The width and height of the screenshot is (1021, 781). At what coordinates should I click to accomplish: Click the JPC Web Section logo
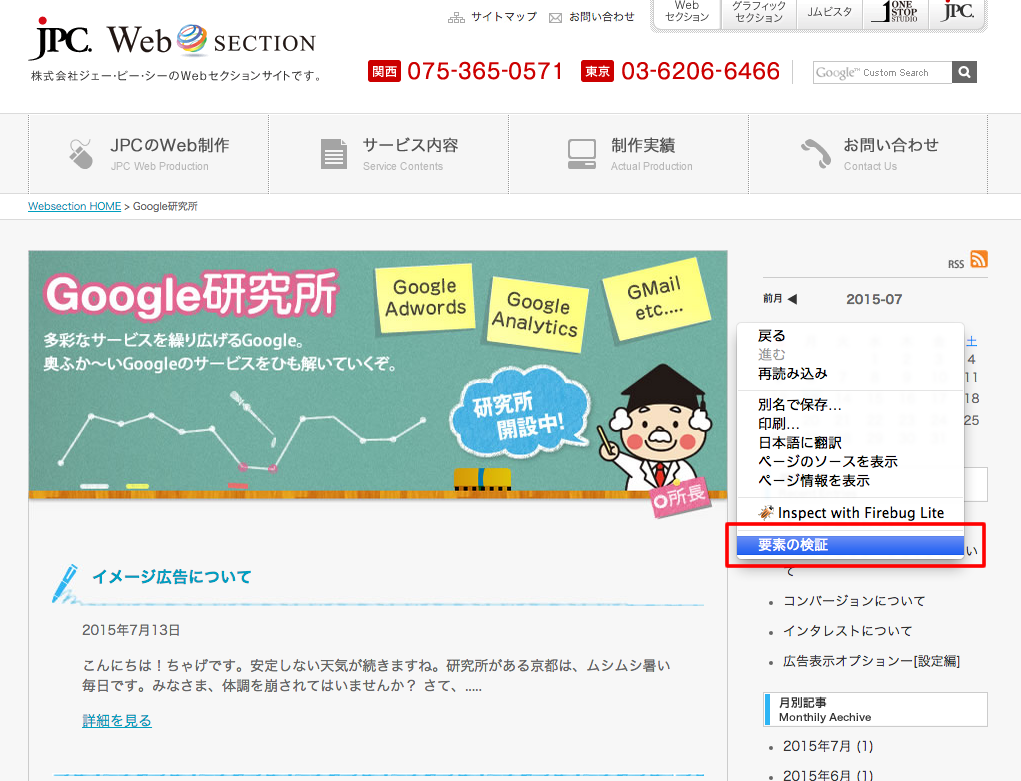point(173,39)
